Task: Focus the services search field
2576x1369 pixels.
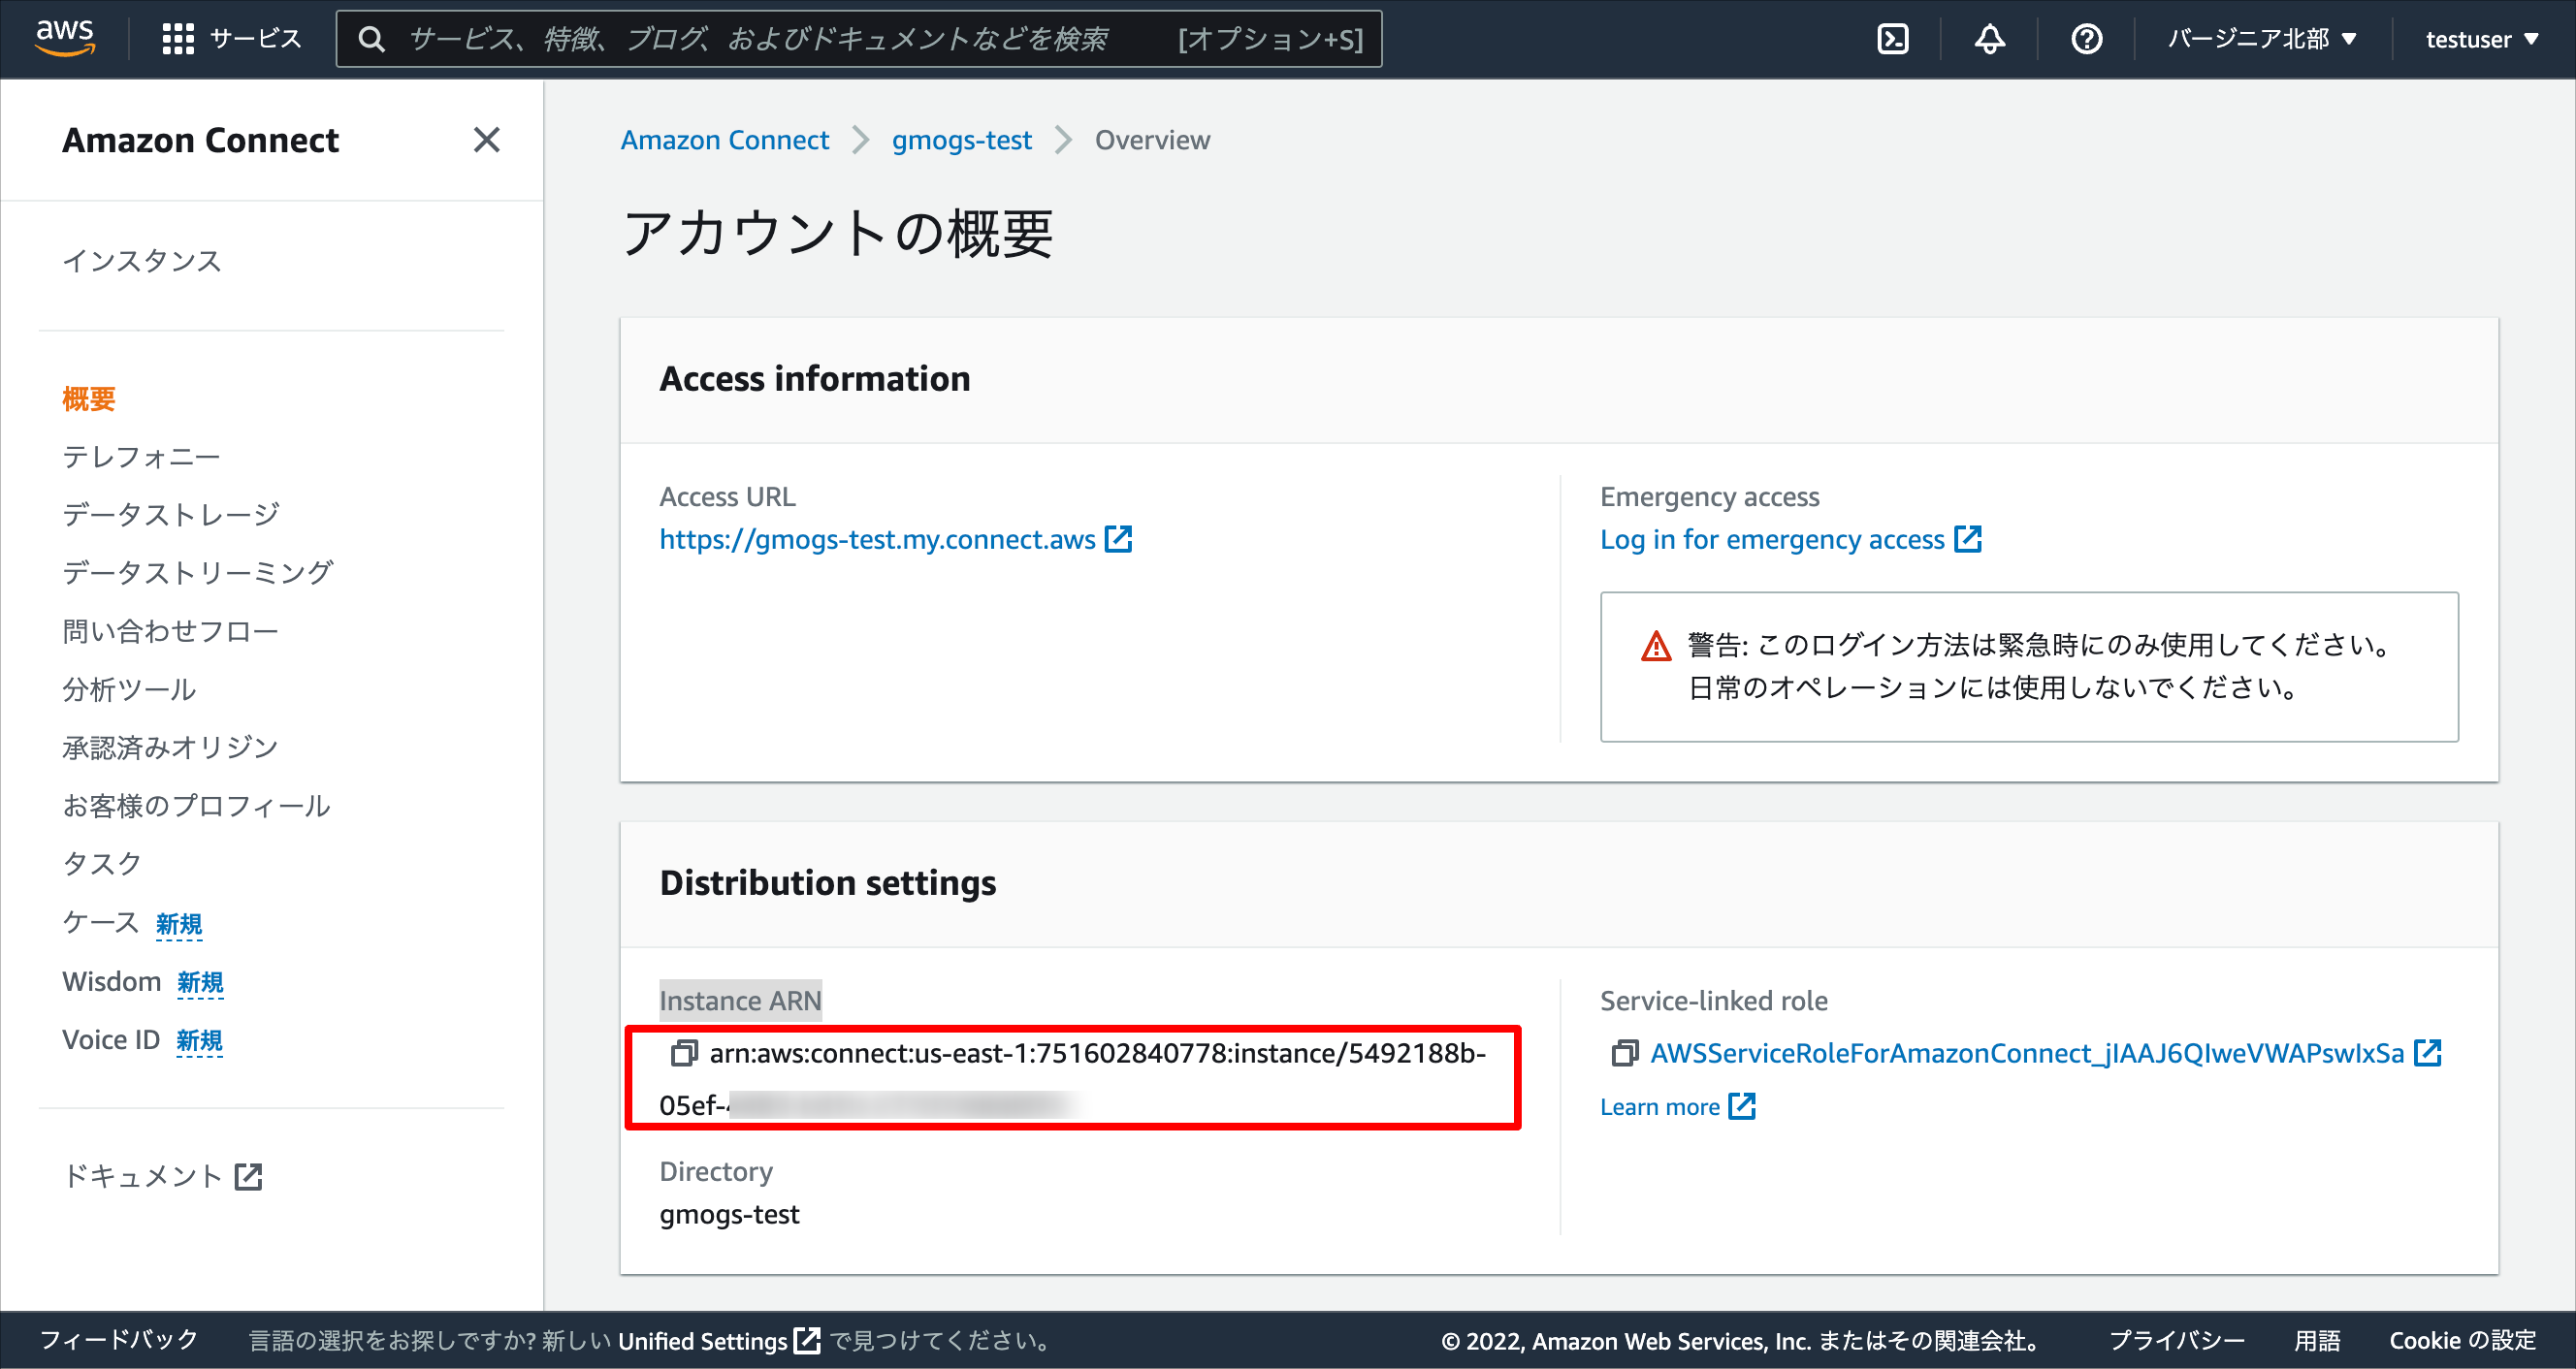Action: click(859, 39)
